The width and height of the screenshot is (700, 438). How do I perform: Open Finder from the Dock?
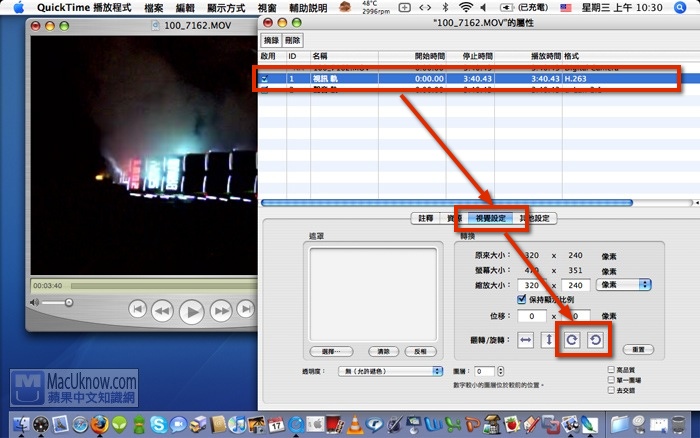click(21, 424)
